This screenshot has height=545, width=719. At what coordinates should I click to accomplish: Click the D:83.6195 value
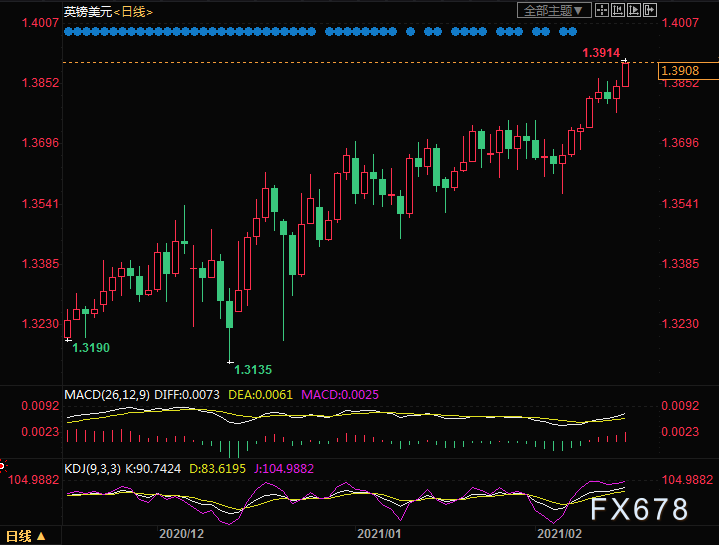[x=217, y=468]
